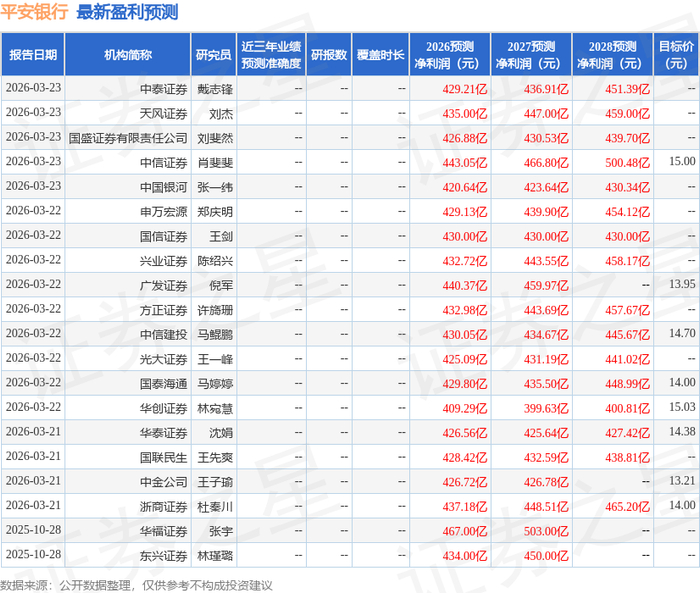Click researcher name 倪军

221,286
